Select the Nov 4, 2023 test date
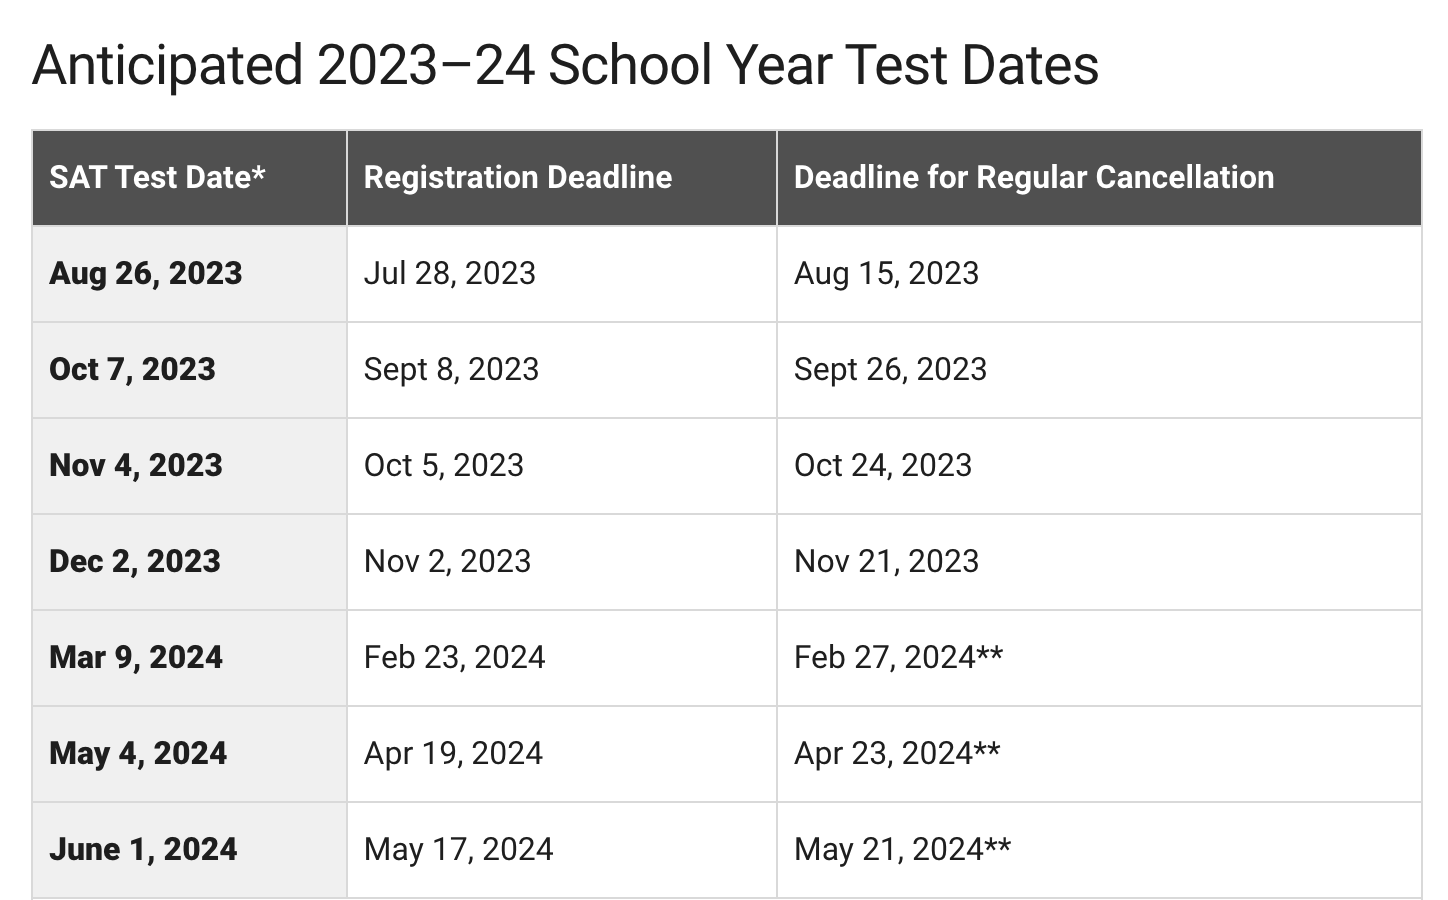 (x=136, y=465)
